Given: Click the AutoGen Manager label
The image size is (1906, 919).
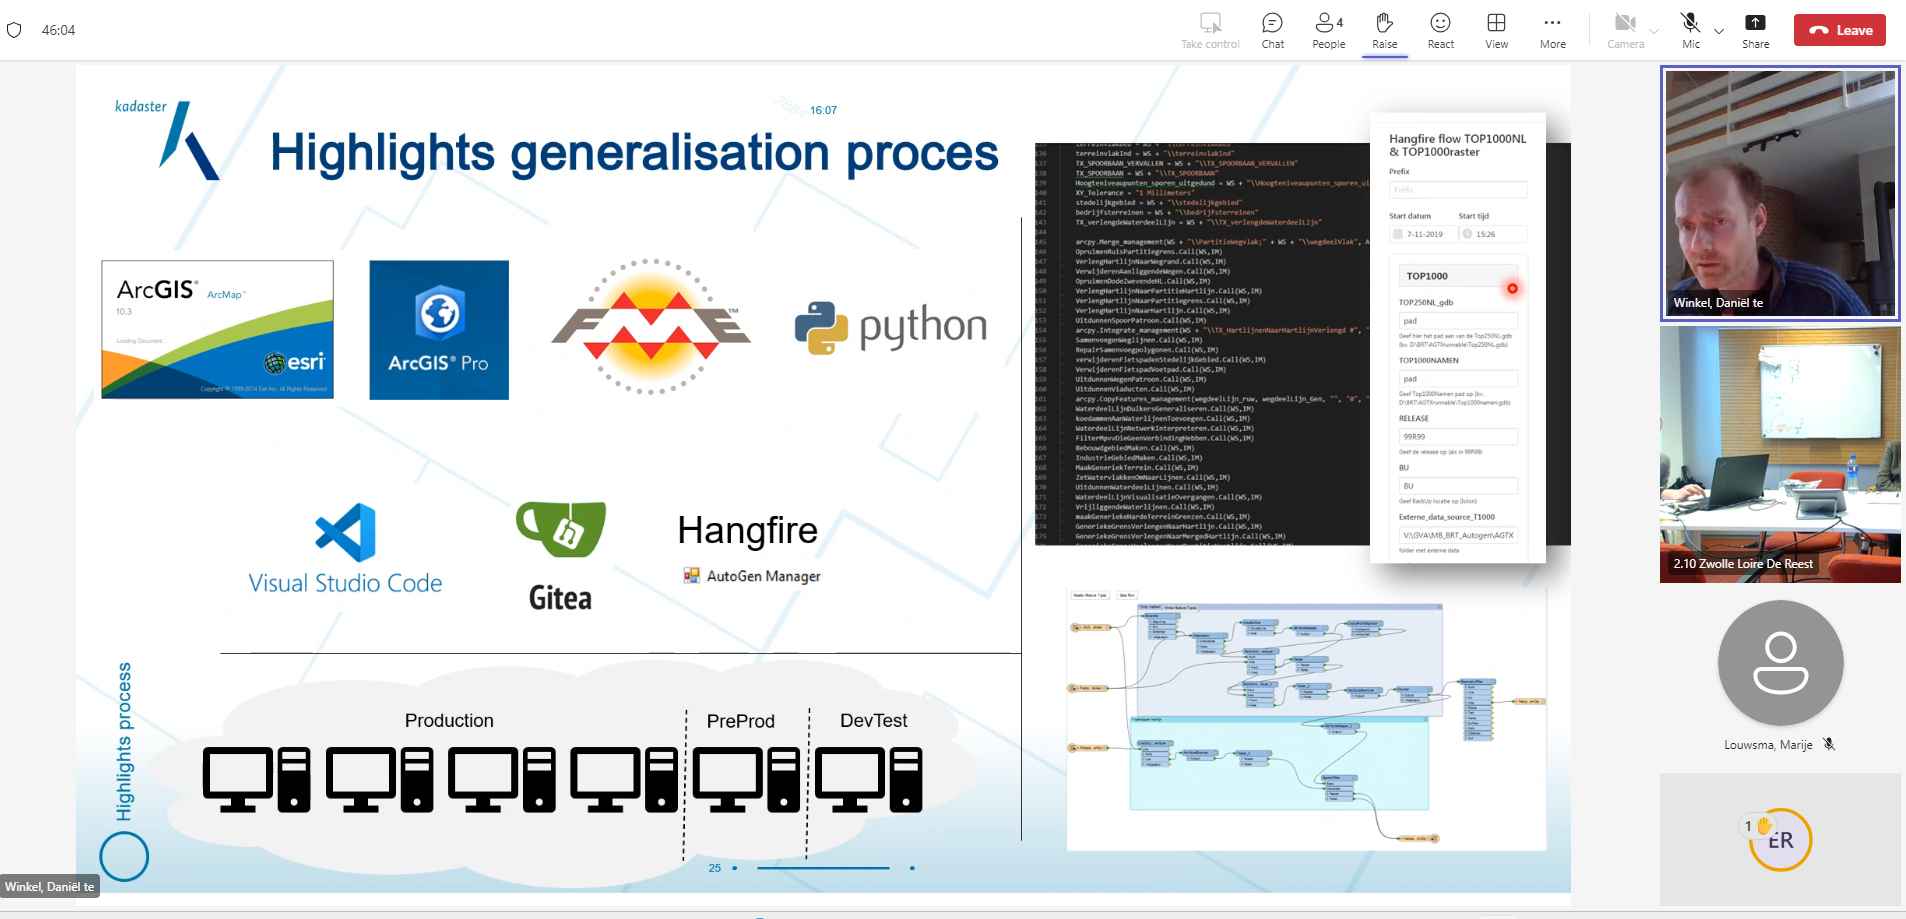Looking at the screenshot, I should [x=752, y=576].
